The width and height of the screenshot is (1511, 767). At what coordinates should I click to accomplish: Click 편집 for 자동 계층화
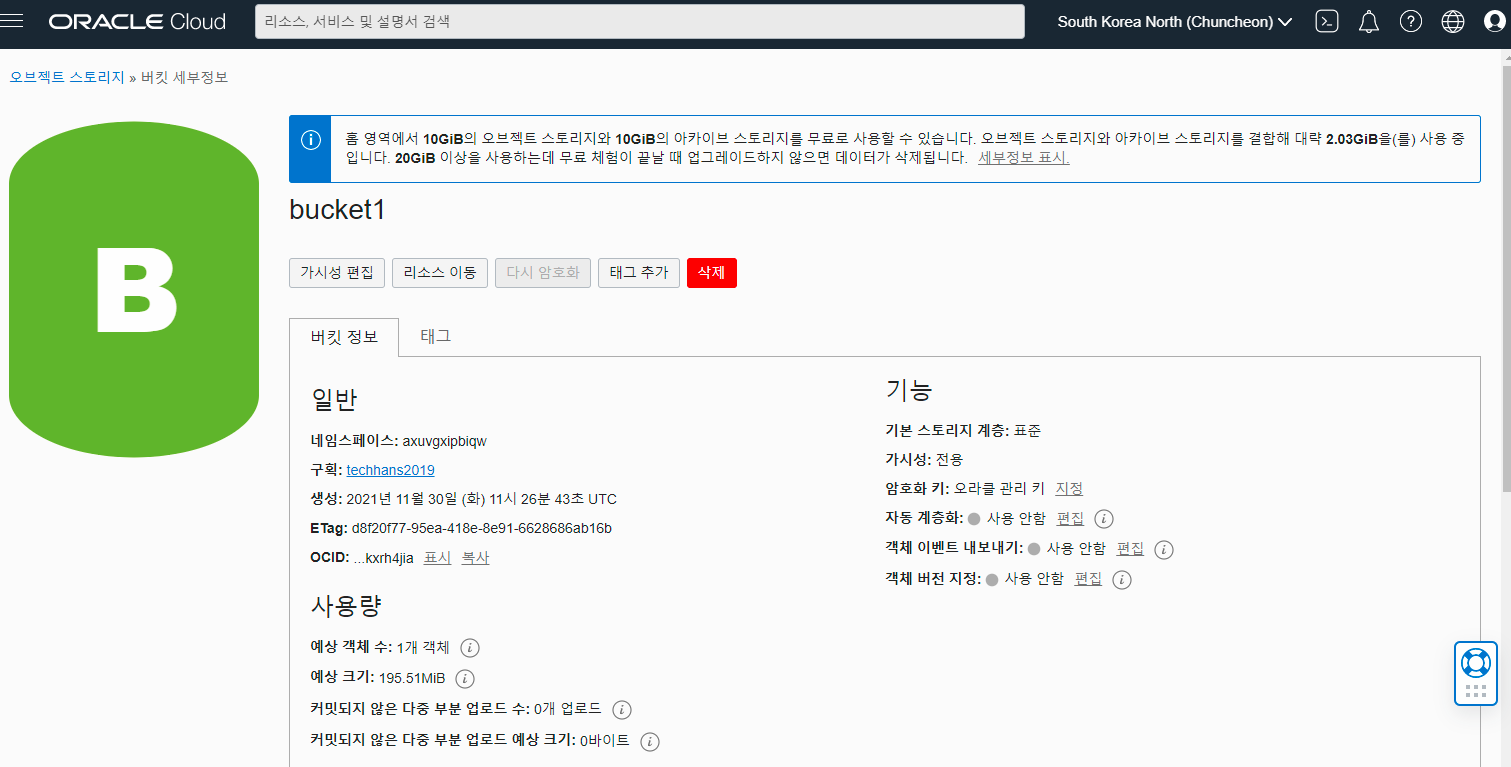[x=1071, y=519]
